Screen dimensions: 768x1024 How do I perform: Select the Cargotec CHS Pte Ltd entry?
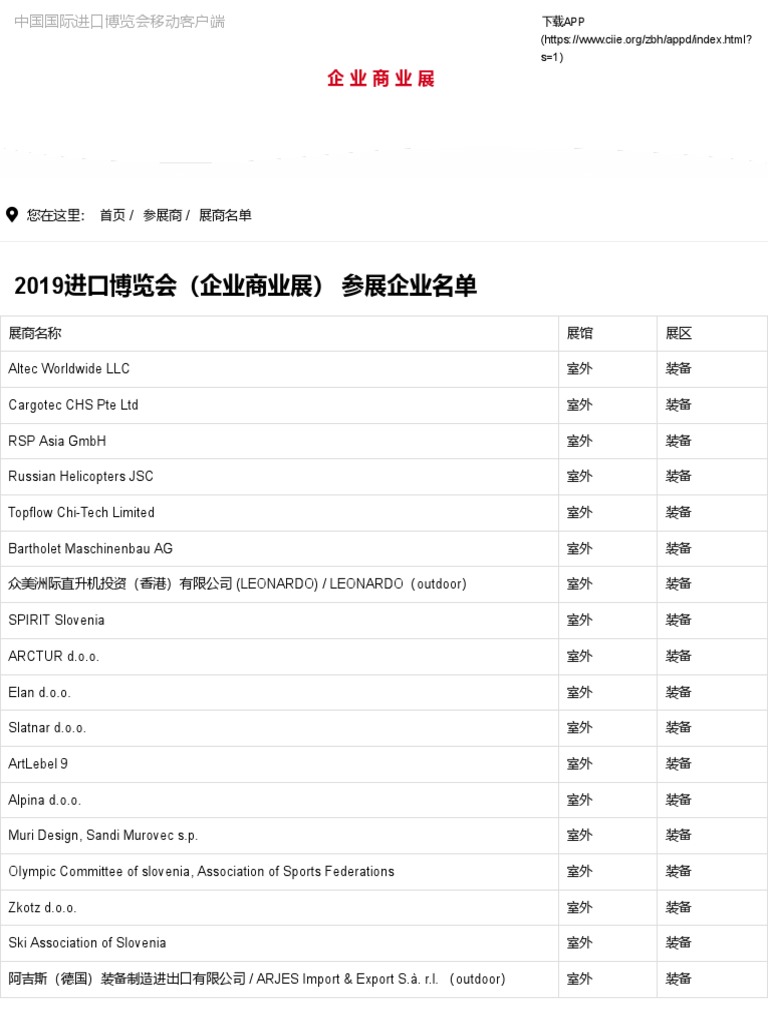73,405
